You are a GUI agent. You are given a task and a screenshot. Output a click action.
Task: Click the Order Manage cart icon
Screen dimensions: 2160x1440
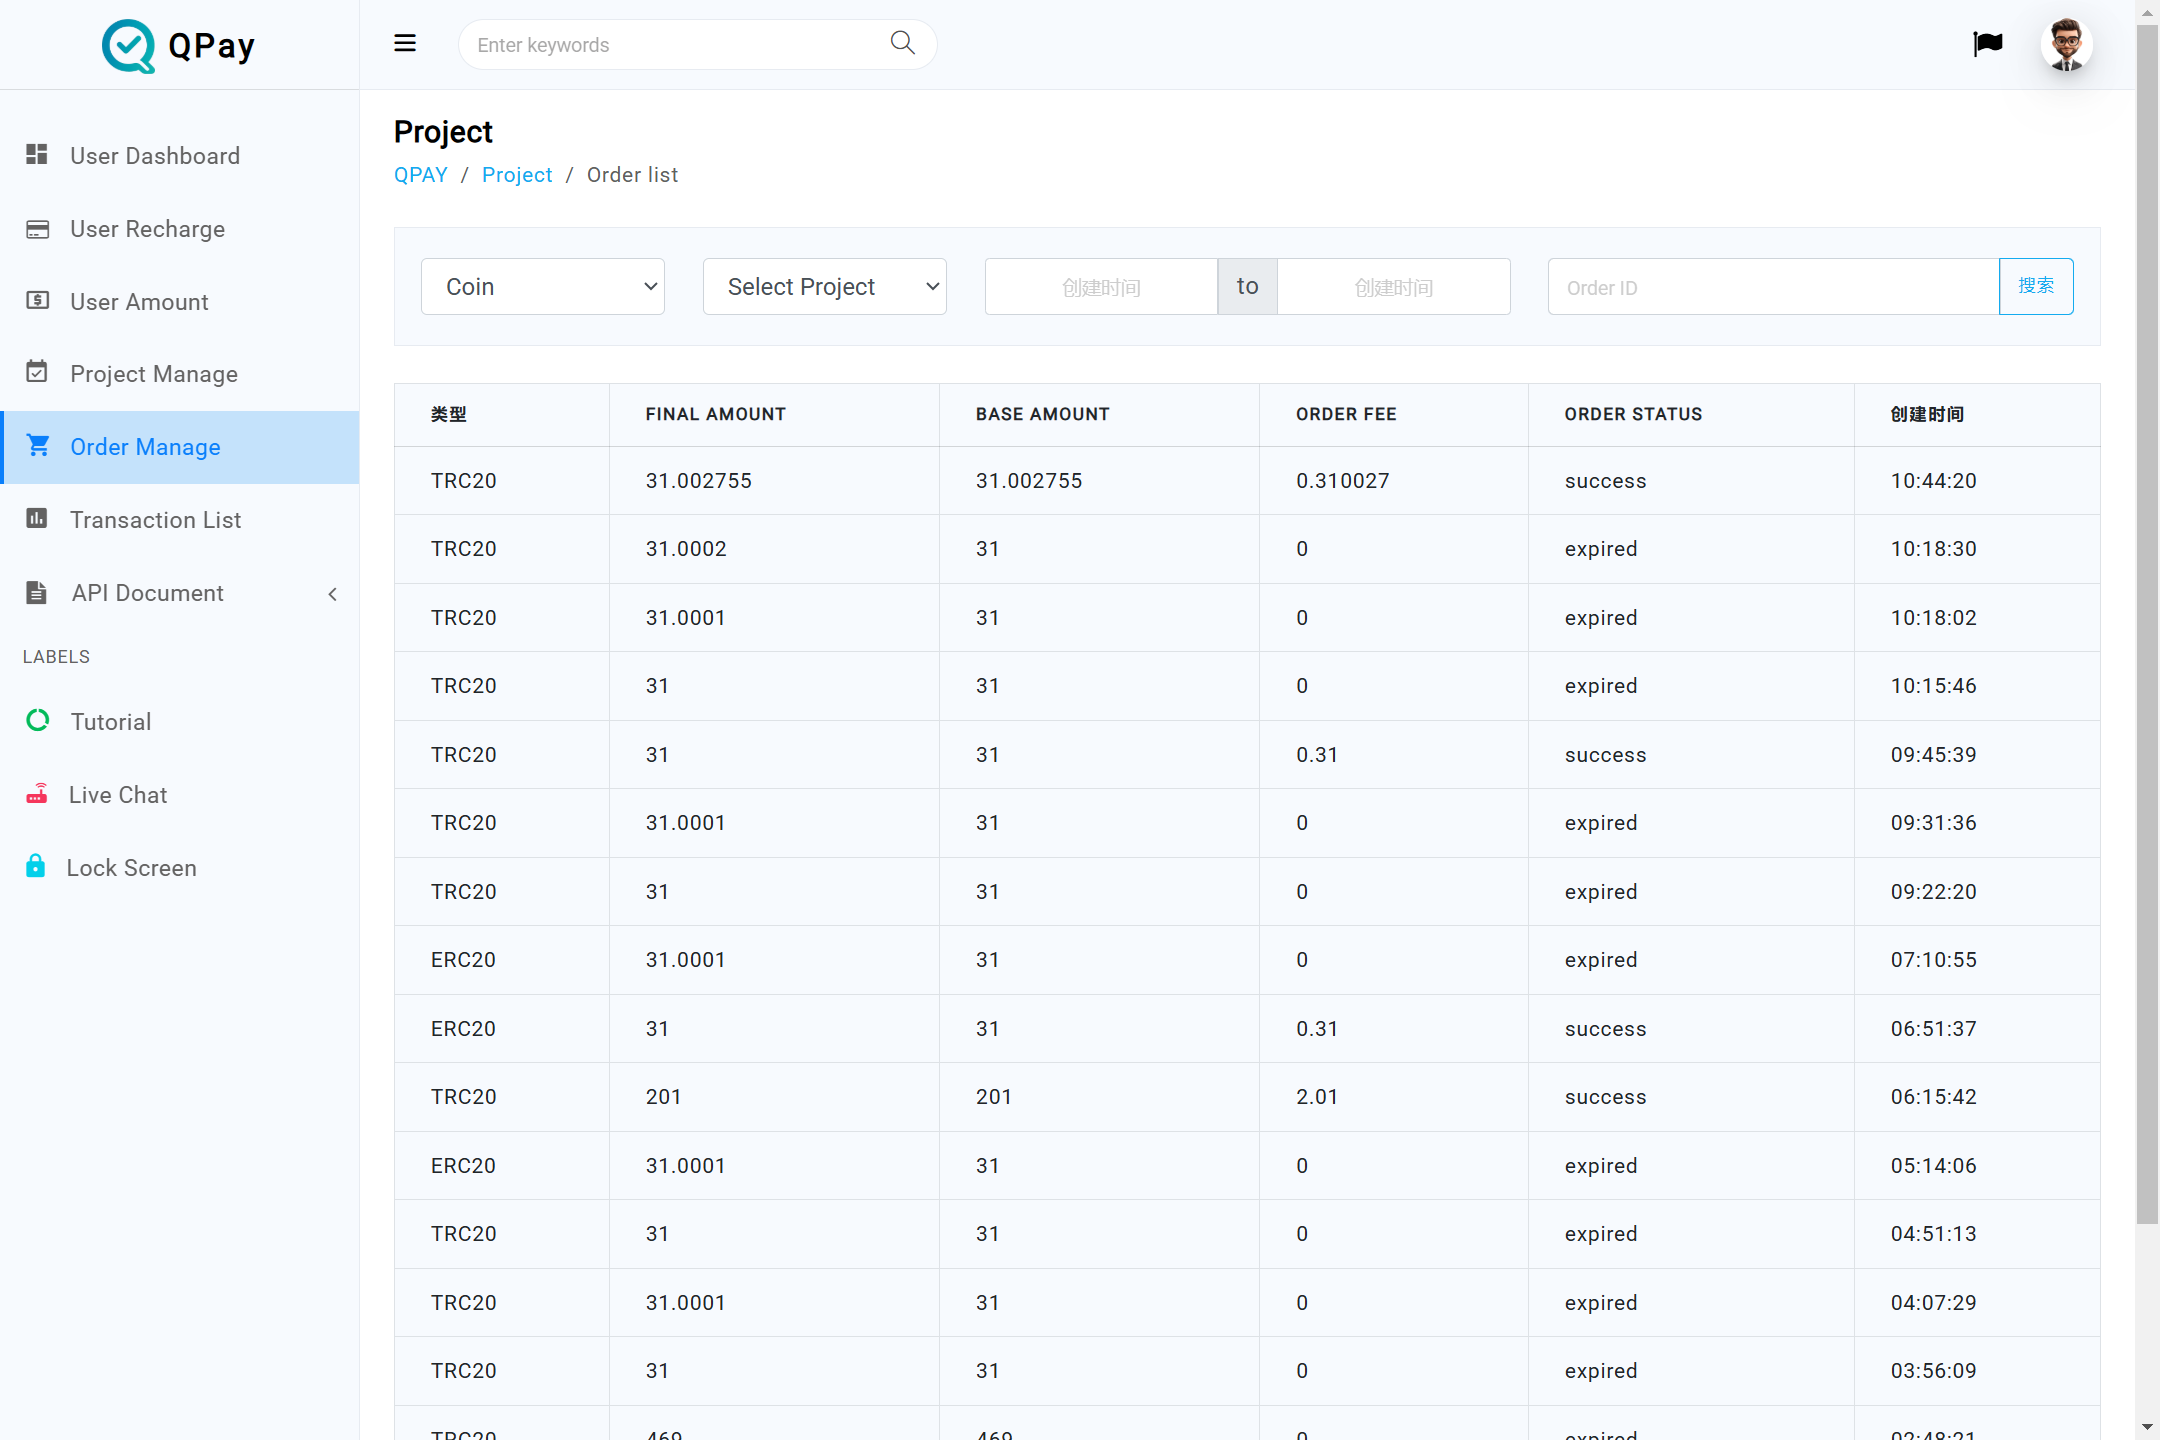click(38, 446)
